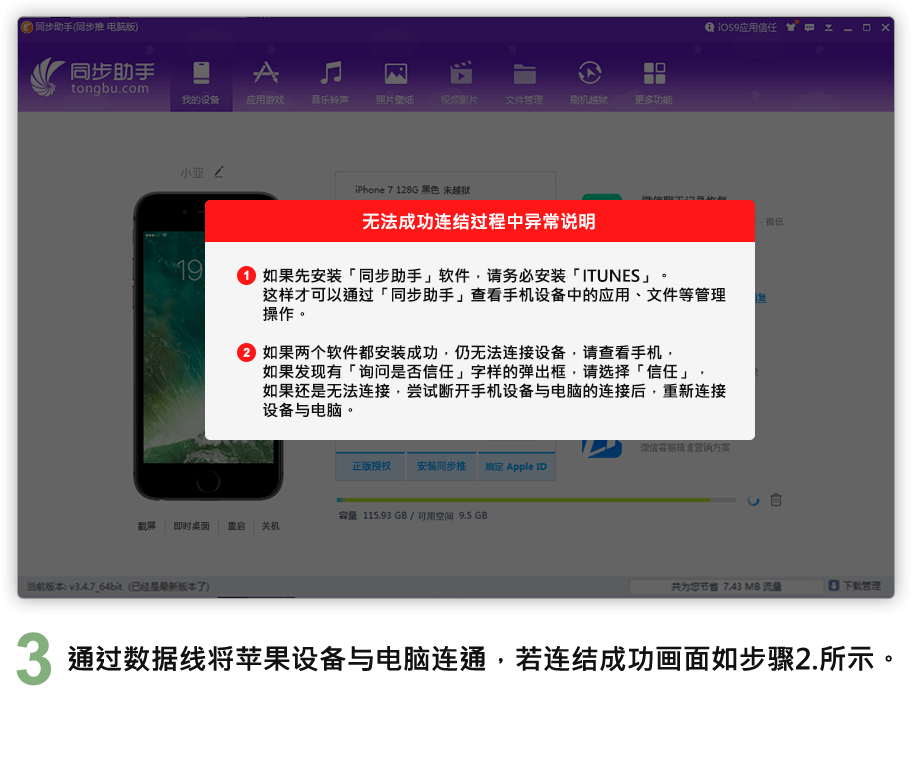The height and width of the screenshot is (760, 912).
Task: Click the trash icon beside the storage bar
Action: (x=776, y=500)
